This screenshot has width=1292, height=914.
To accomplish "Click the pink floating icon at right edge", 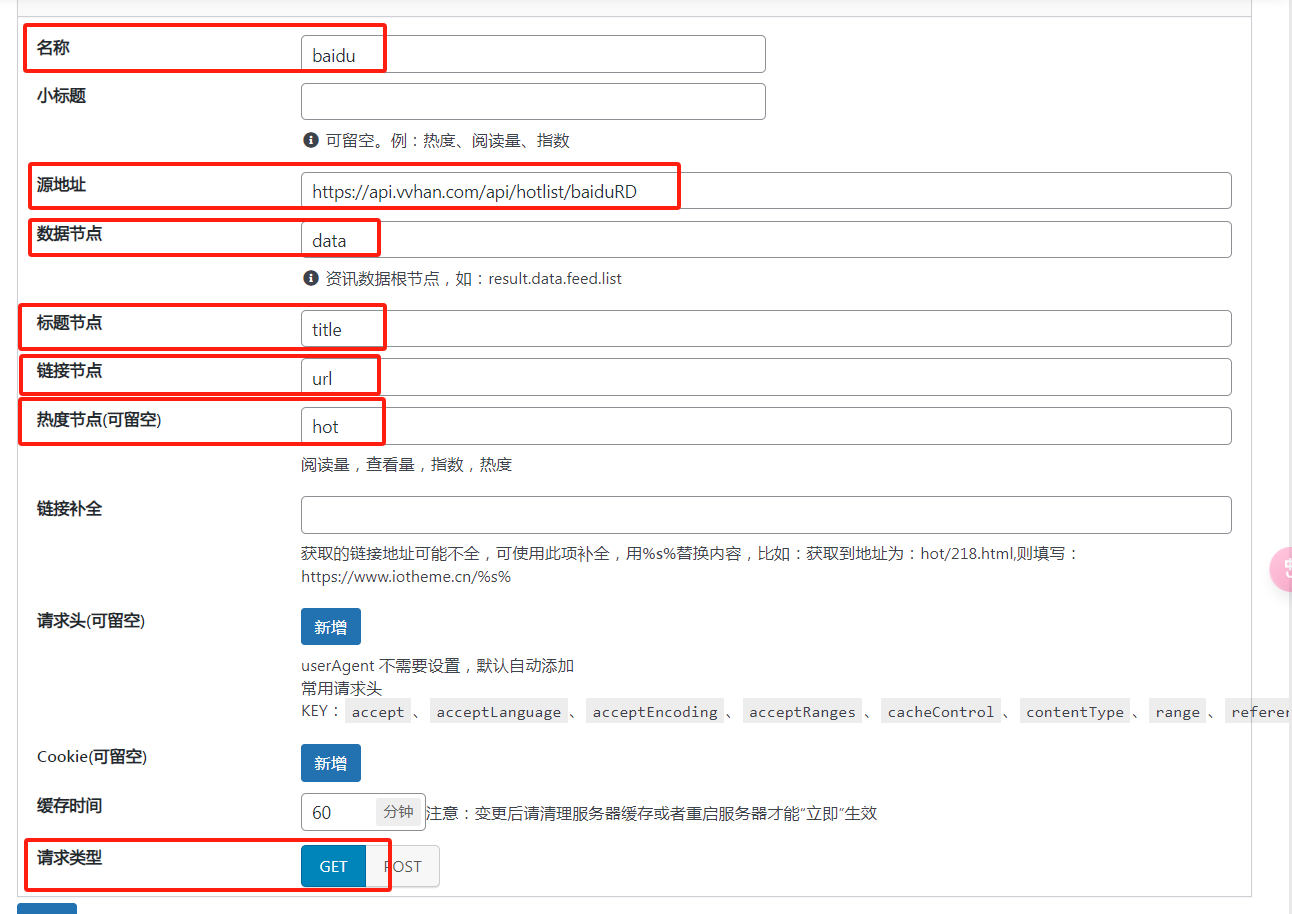I will [x=1281, y=570].
